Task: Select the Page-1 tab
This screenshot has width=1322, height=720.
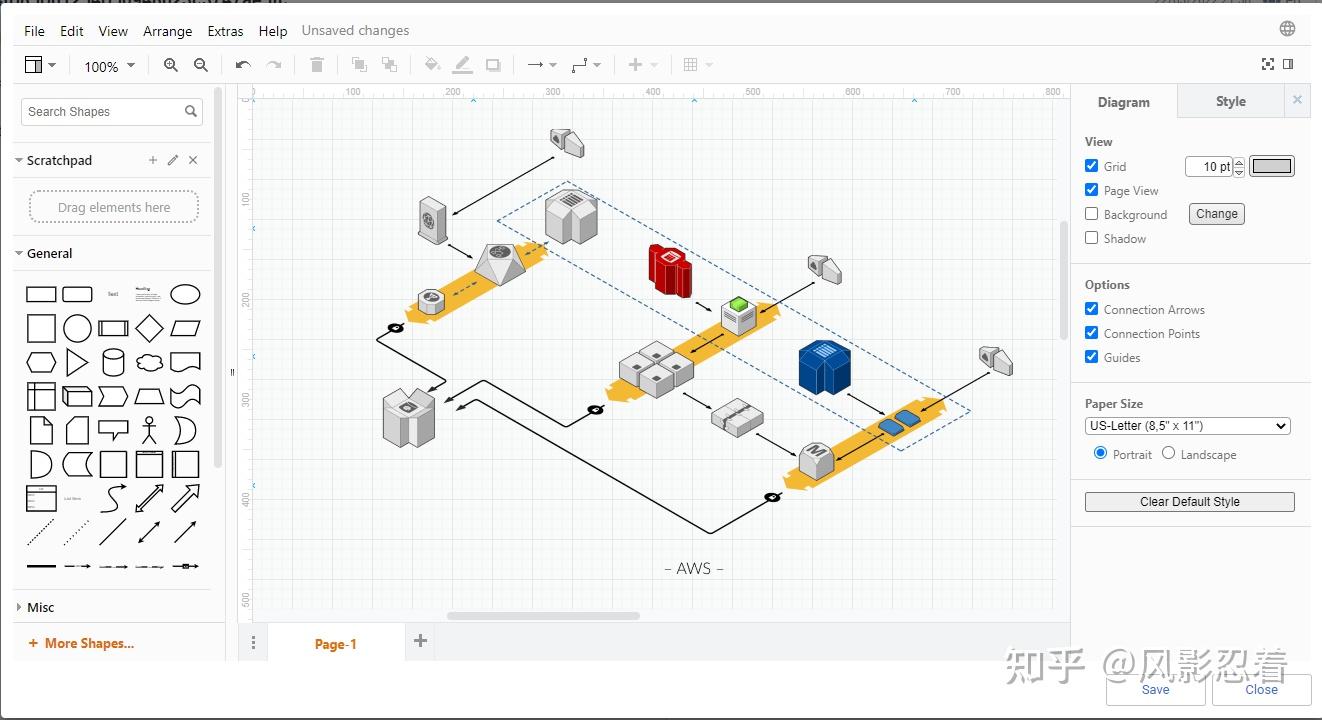Action: pyautogui.click(x=336, y=644)
